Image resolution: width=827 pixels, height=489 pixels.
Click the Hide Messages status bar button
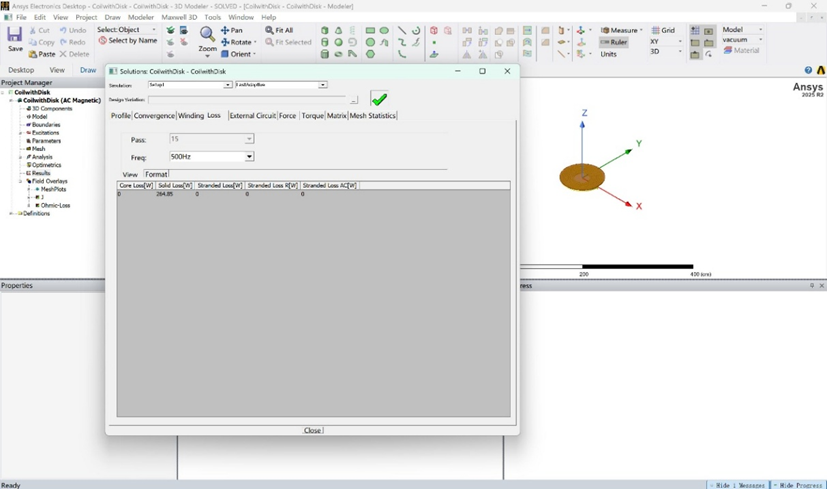[737, 485]
